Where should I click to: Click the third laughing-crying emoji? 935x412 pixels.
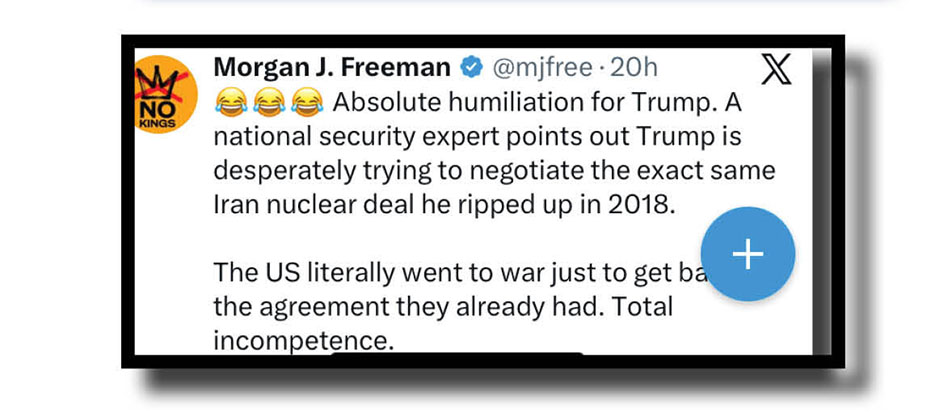pyautogui.click(x=309, y=101)
